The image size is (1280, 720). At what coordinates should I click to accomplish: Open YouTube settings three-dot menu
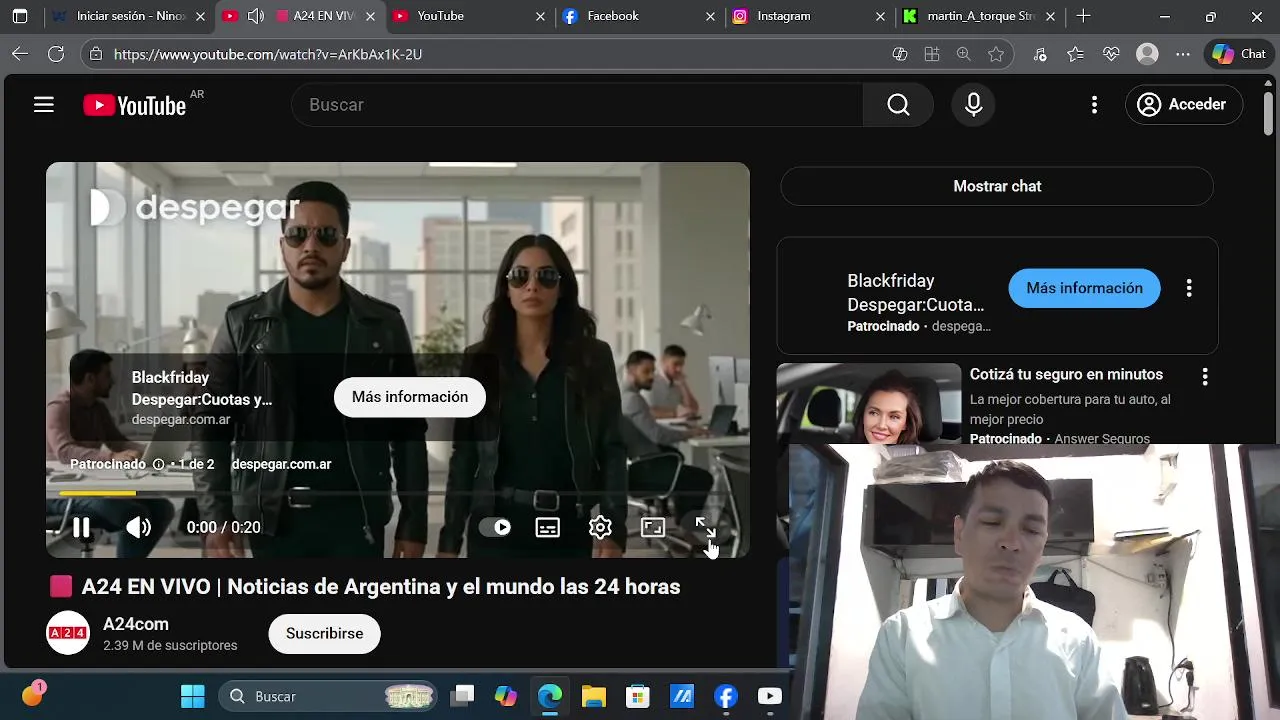point(1094,105)
